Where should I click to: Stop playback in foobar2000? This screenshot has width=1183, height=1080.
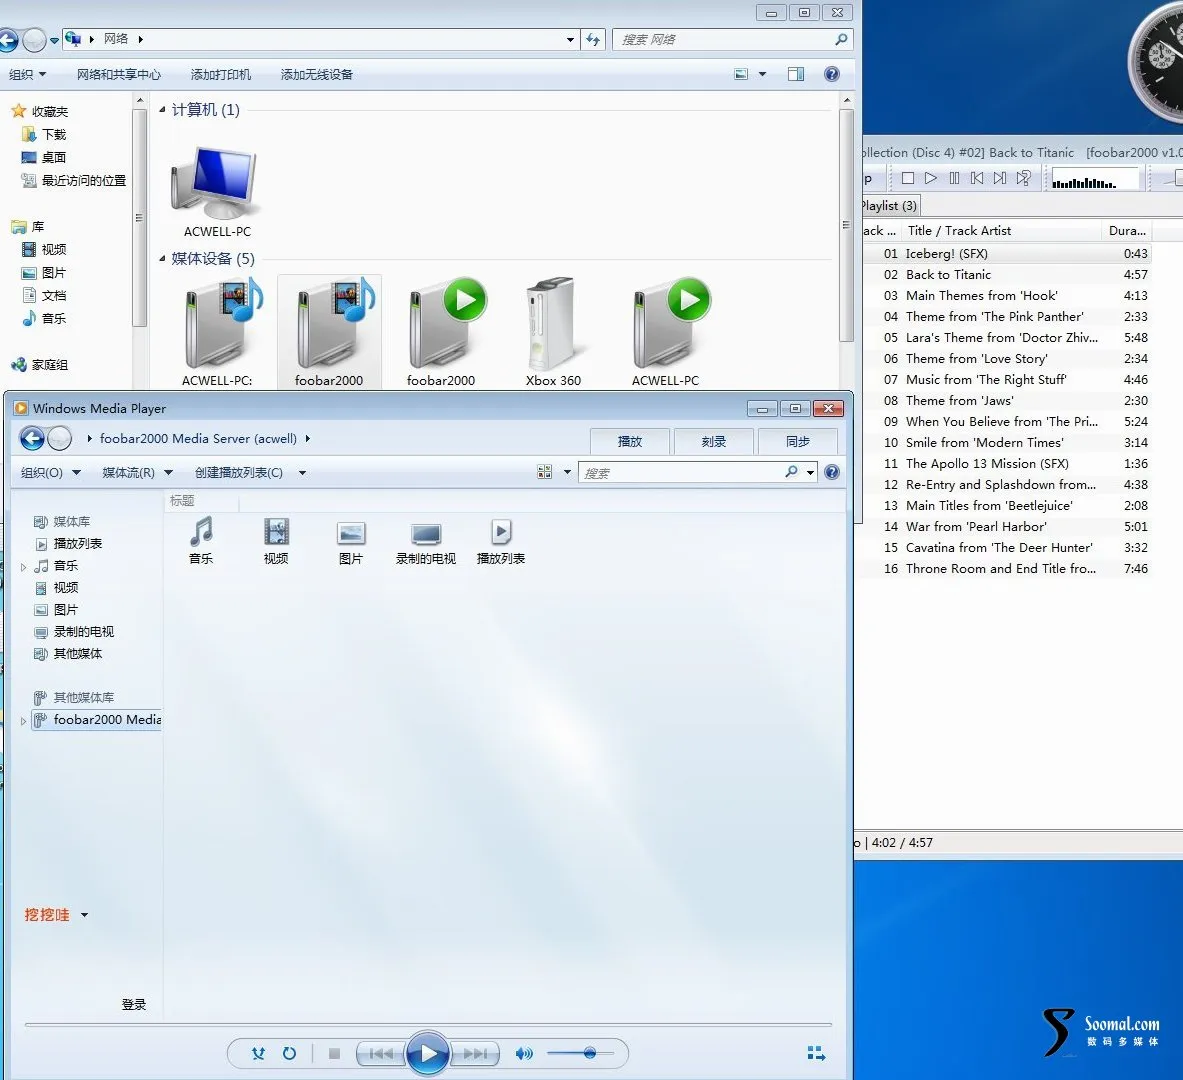(908, 178)
